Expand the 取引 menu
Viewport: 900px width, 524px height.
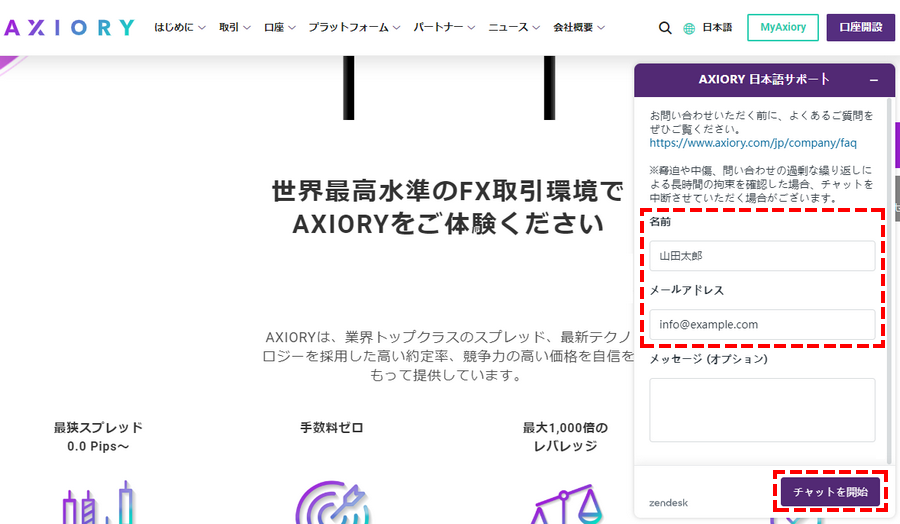234,27
